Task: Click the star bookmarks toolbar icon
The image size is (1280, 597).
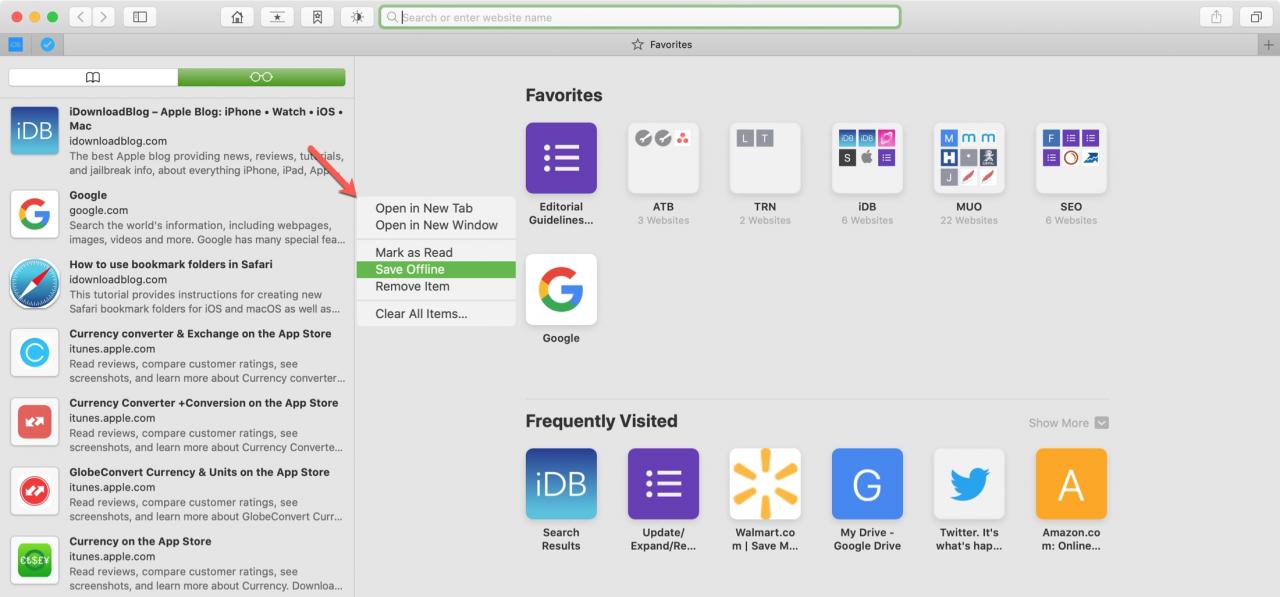Action: [x=276, y=17]
